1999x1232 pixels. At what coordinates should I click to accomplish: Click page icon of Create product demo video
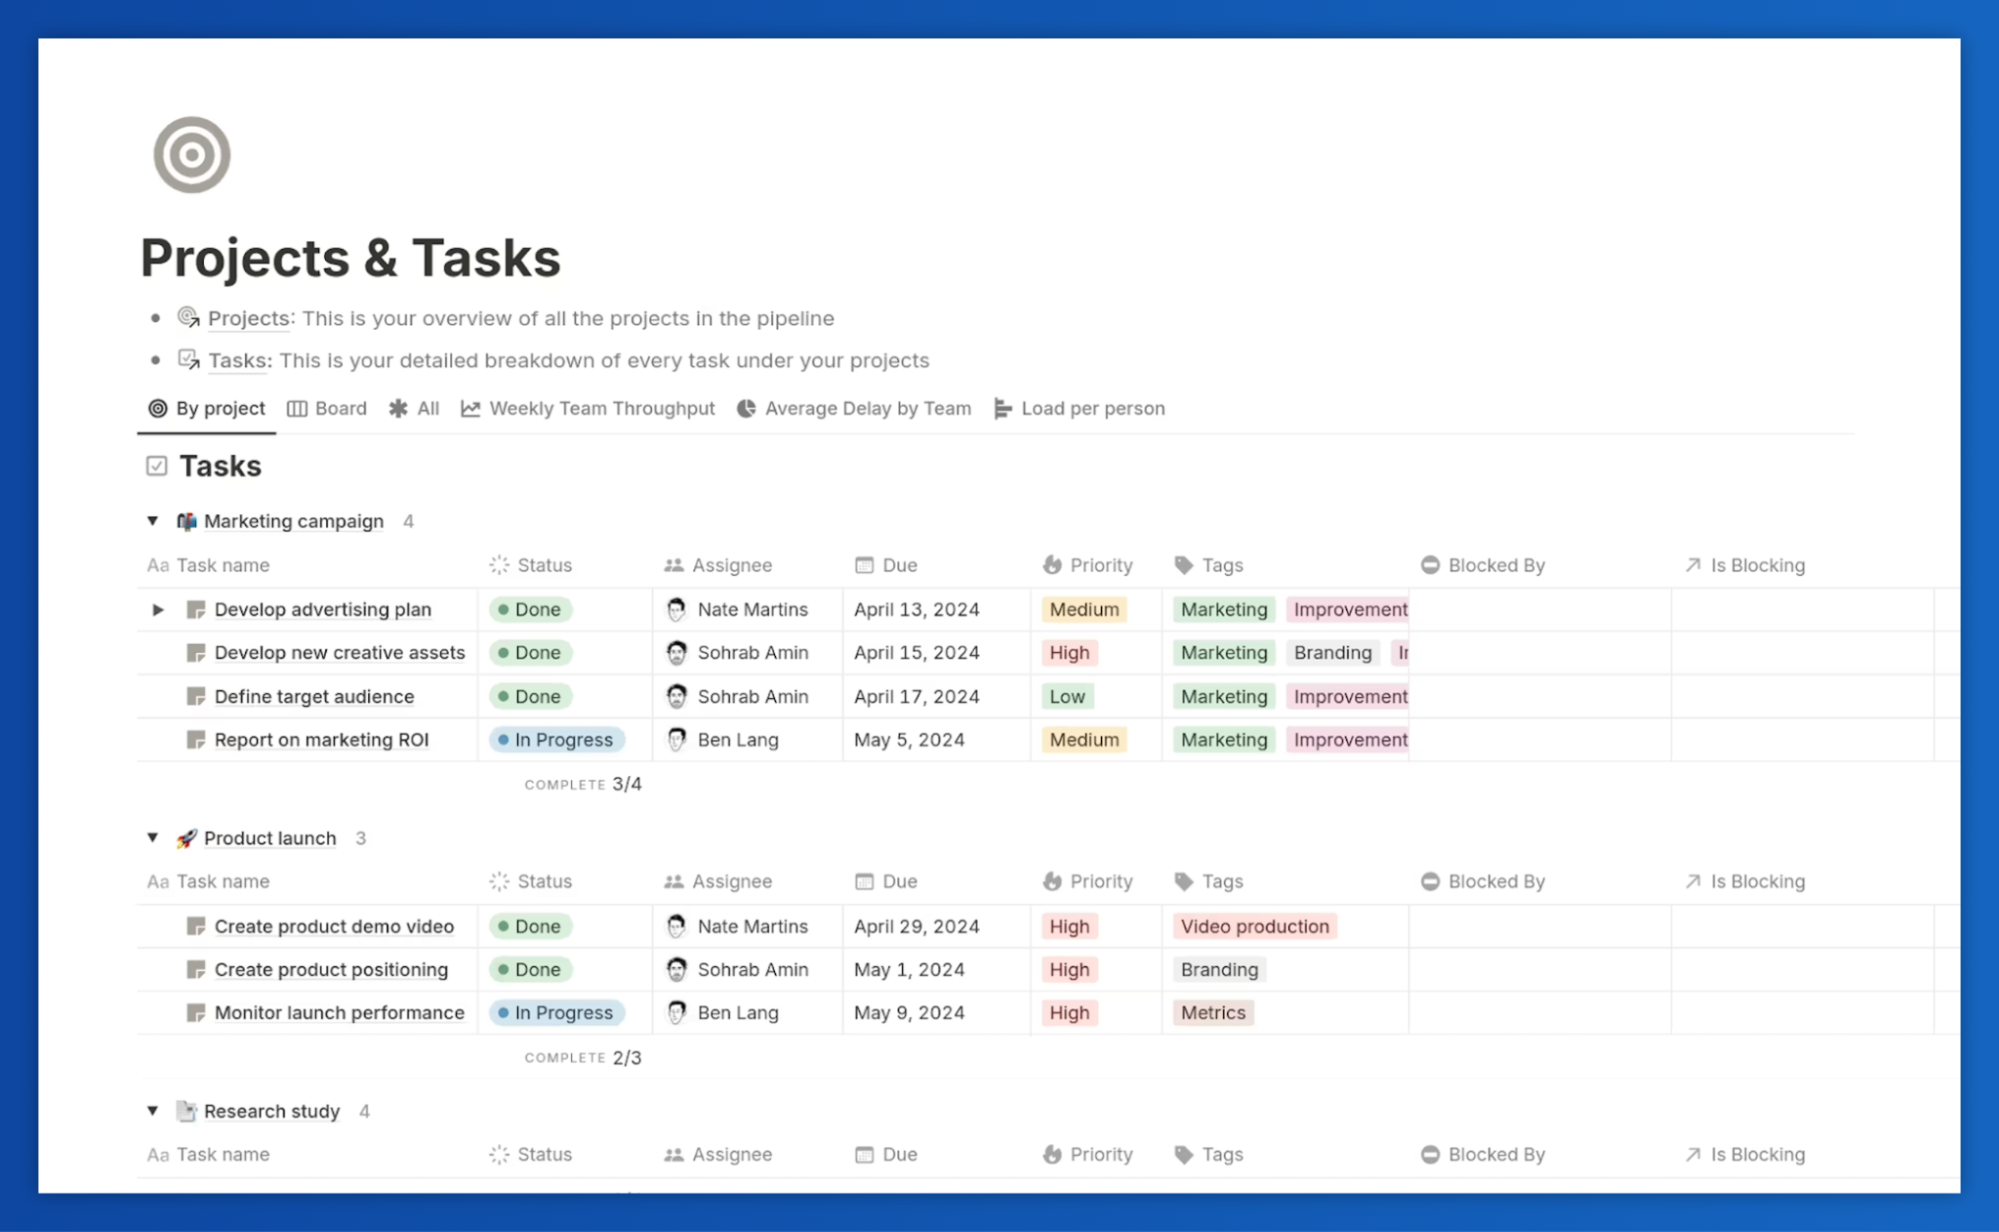click(196, 926)
